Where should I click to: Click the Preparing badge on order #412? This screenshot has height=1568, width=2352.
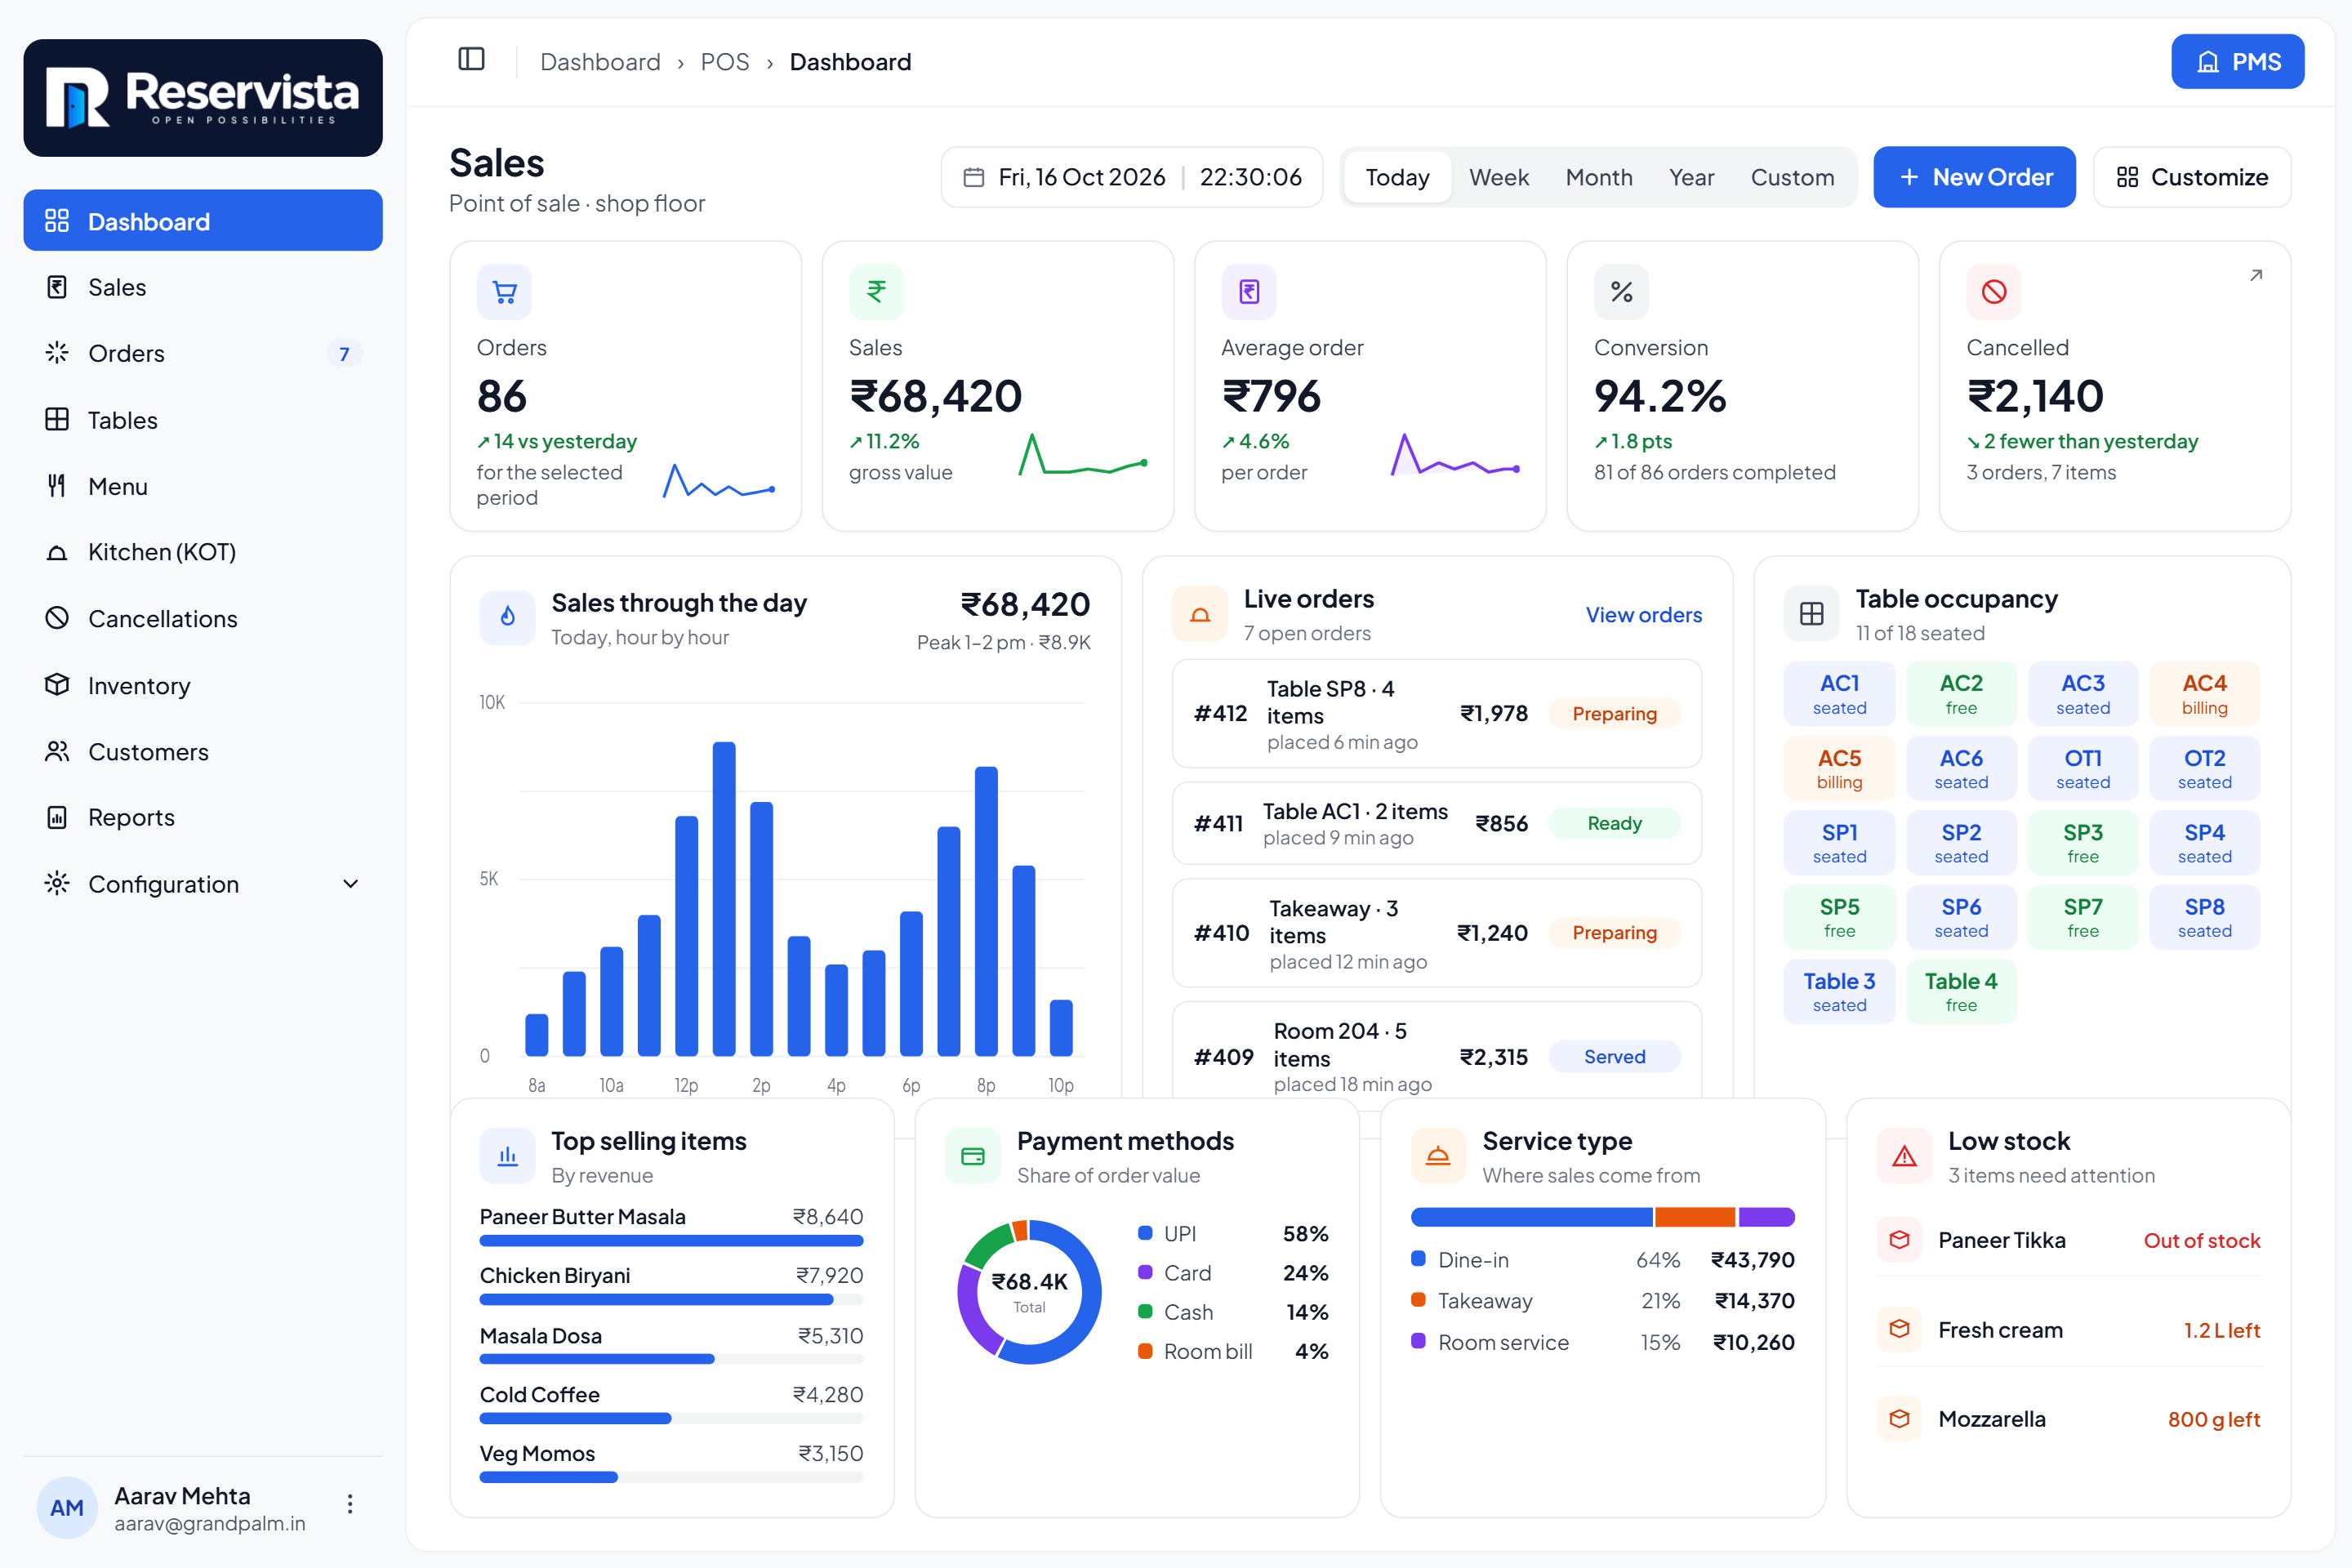(x=1614, y=713)
